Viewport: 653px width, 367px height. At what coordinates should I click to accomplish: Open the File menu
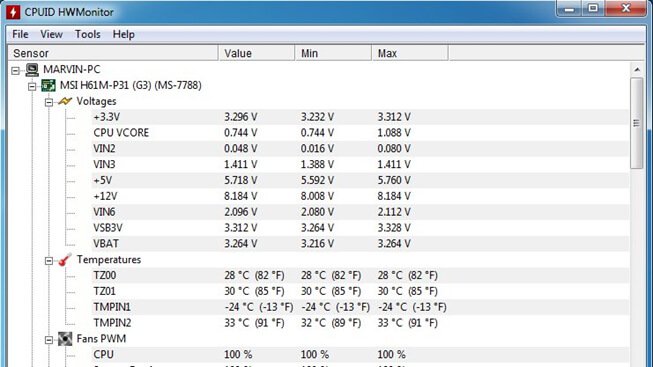[20, 34]
